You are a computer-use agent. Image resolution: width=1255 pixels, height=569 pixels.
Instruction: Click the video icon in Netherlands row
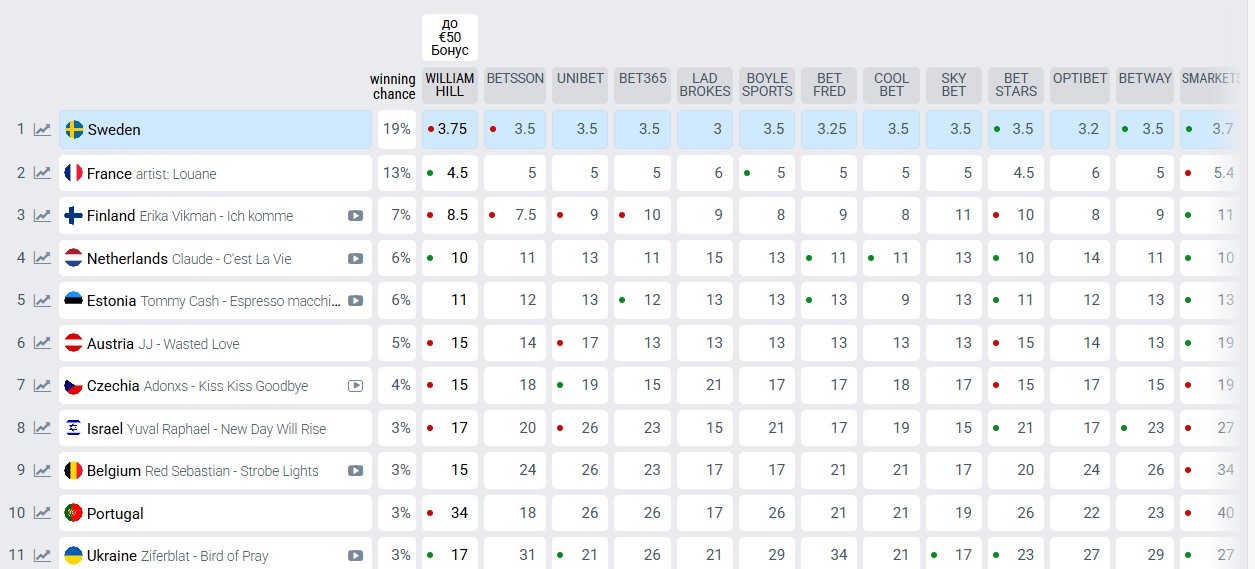pos(355,259)
